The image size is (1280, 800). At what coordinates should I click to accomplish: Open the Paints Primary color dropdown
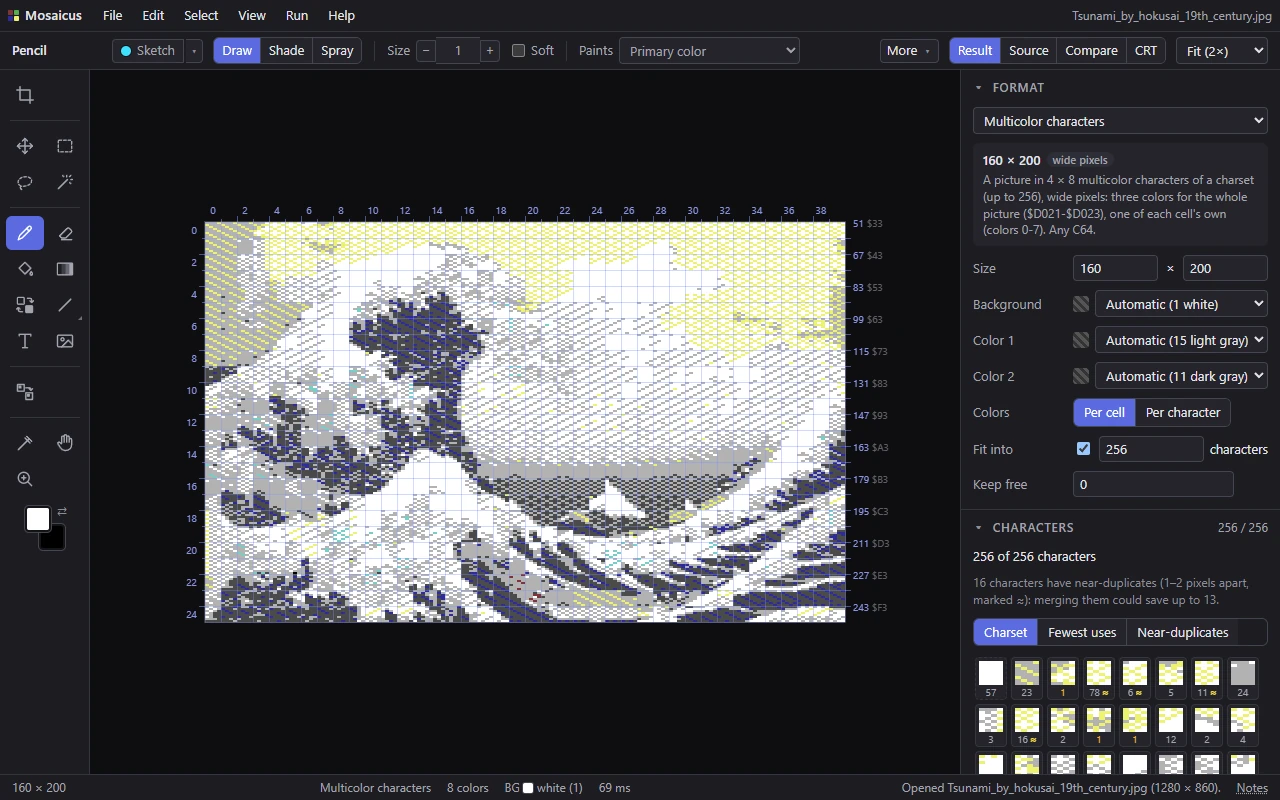709,51
